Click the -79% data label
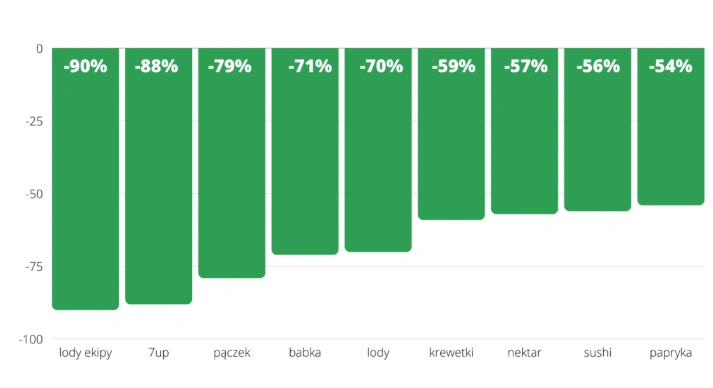Viewport: 713px width, 388px height. [230, 66]
